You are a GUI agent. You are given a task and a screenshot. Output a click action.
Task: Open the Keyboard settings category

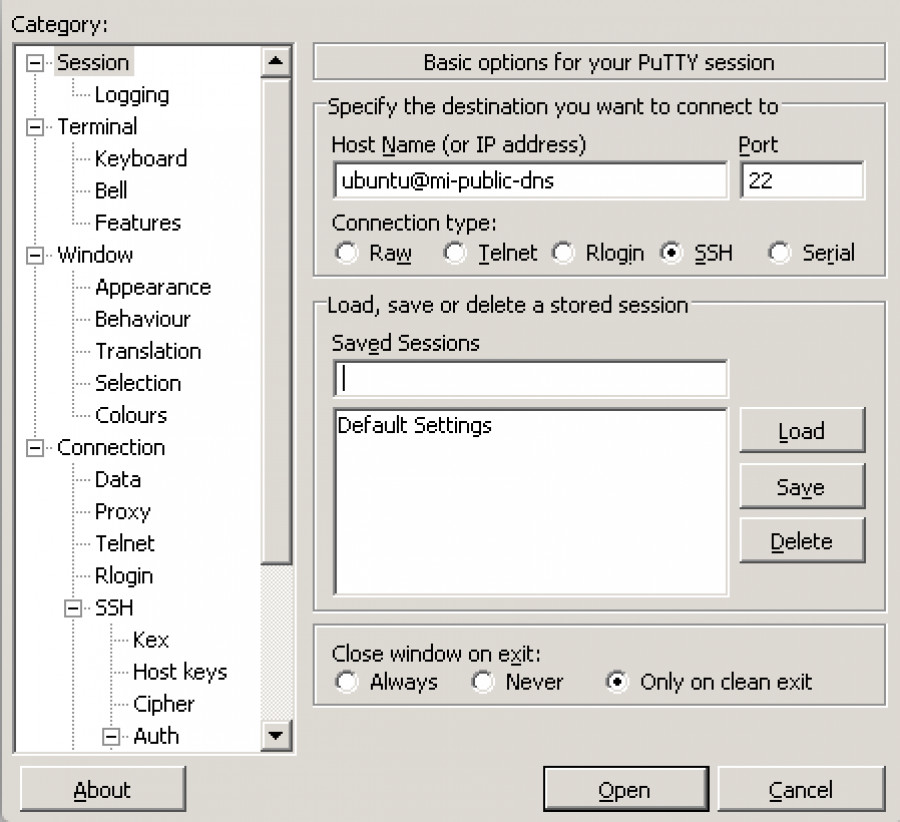(141, 158)
